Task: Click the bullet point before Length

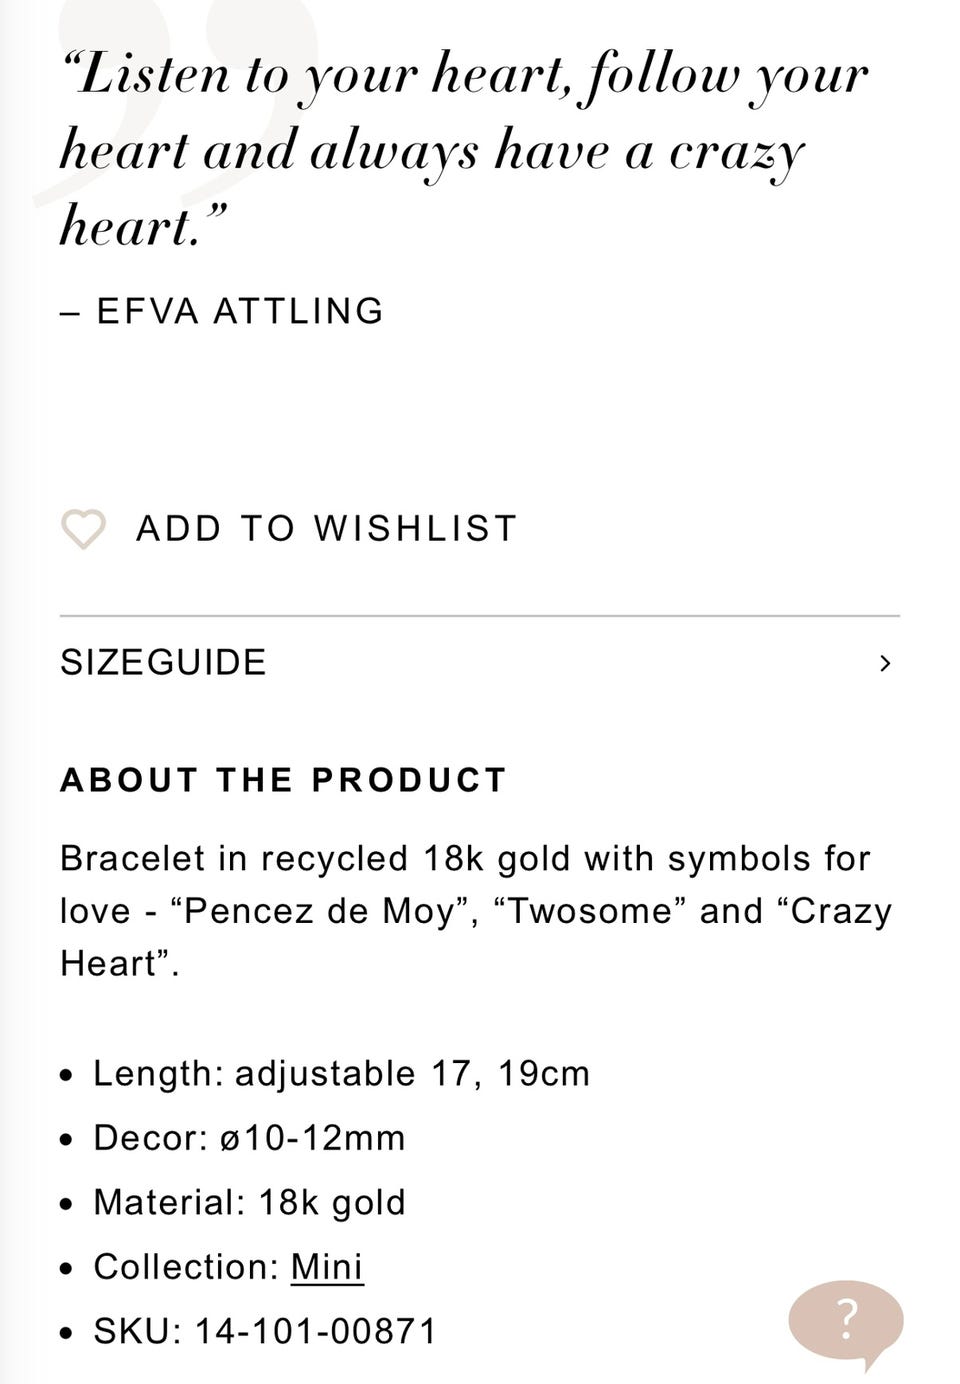Action: click(66, 1076)
